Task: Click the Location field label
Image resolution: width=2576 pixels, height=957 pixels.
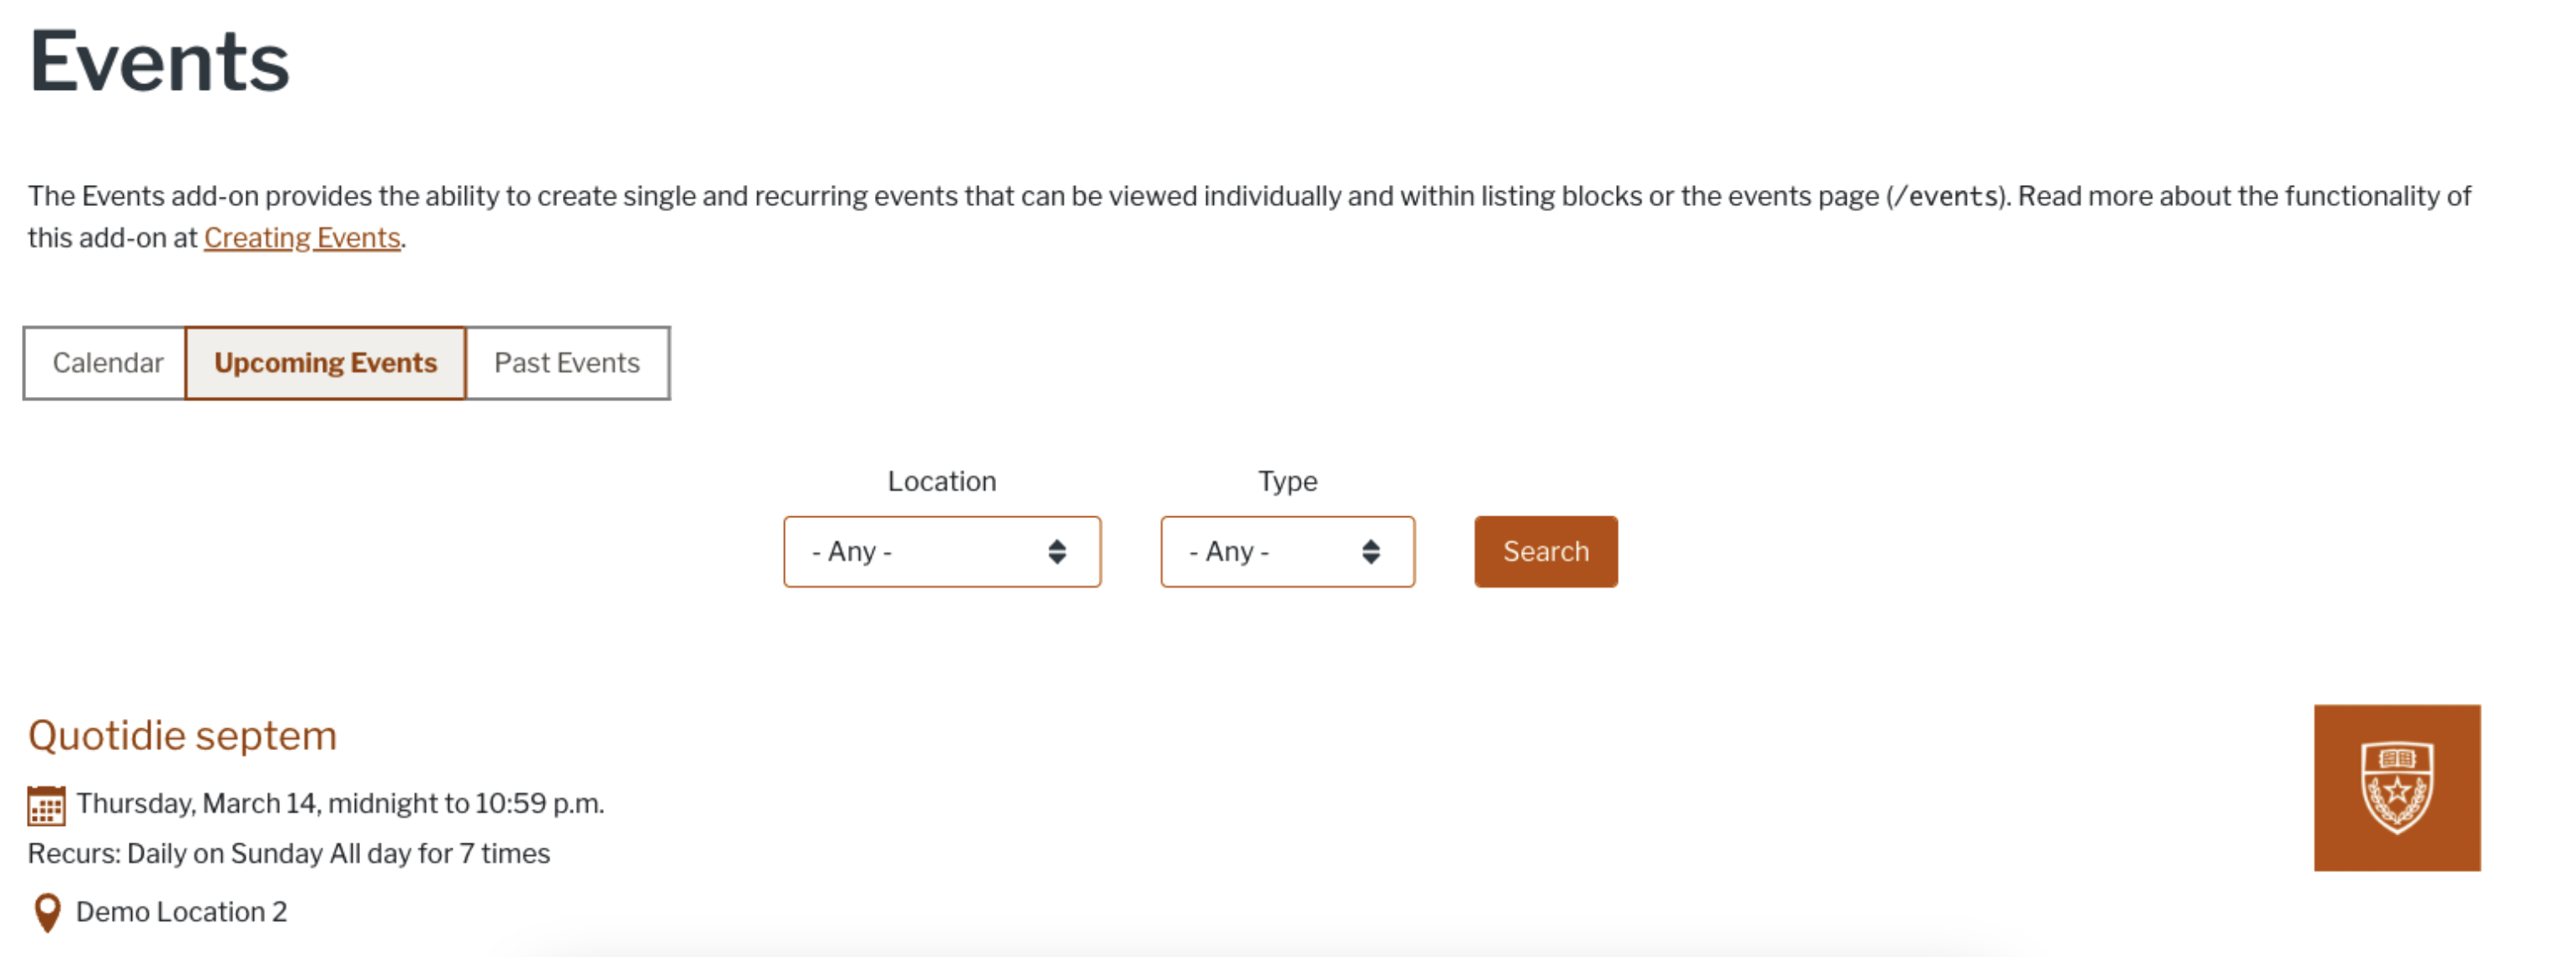Action: click(x=941, y=481)
